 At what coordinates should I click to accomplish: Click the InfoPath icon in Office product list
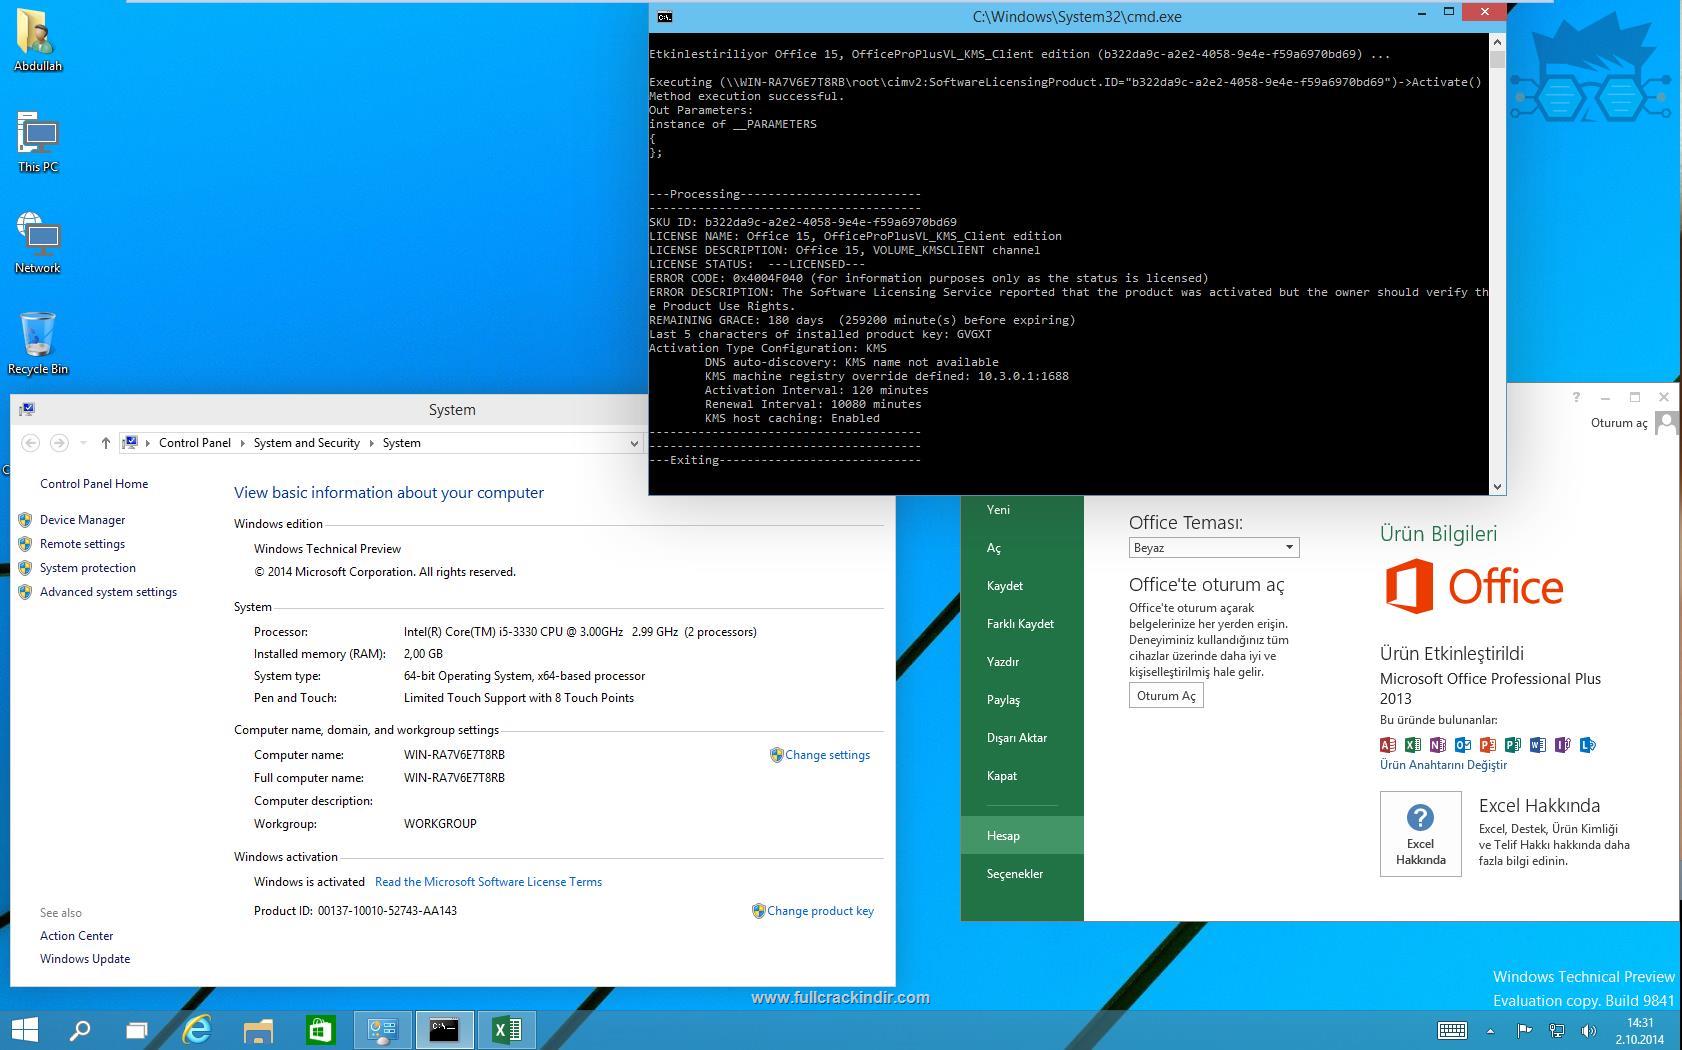point(1563,745)
